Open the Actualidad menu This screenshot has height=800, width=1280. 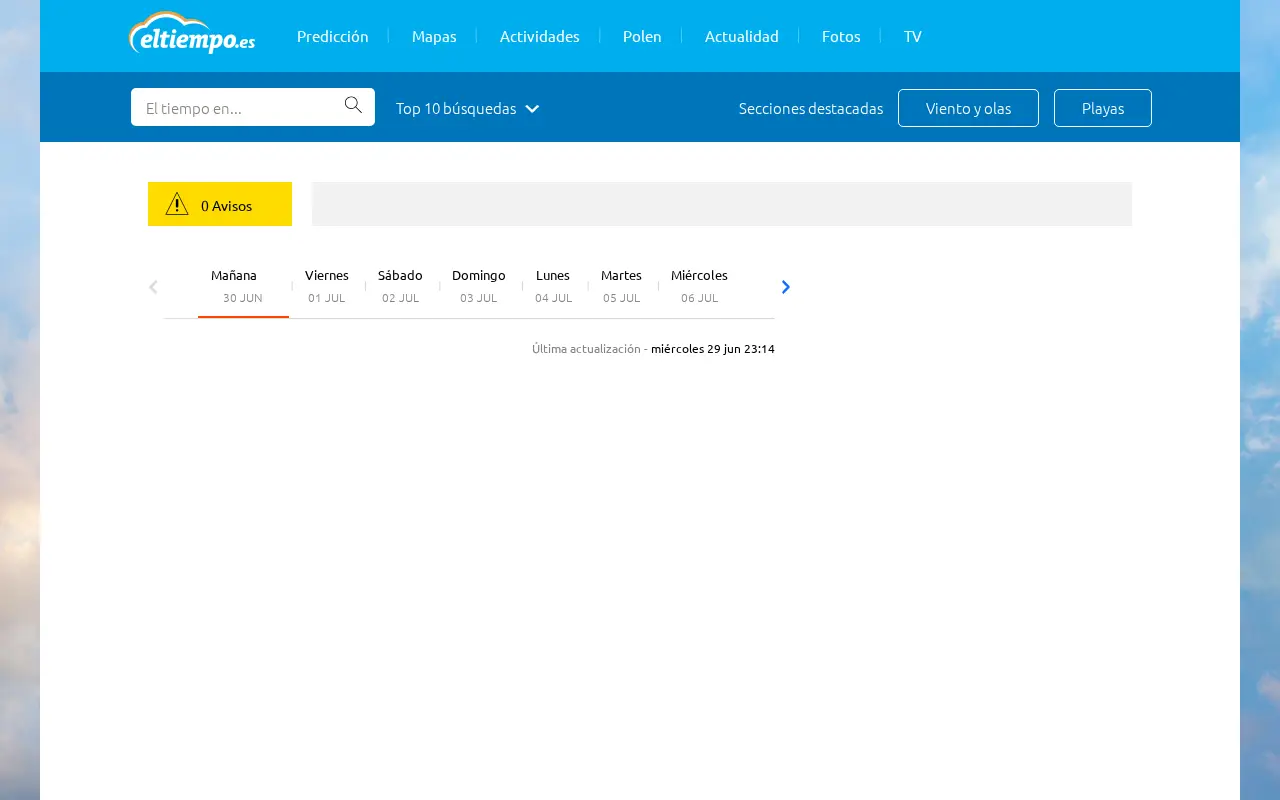[x=742, y=36]
